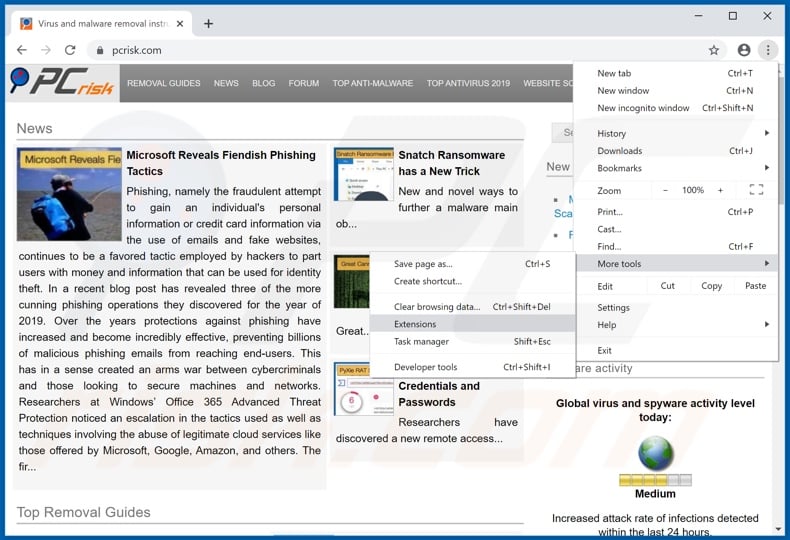Image resolution: width=790 pixels, height=540 pixels.
Task: Choose Exit from Chrome menu
Action: (x=675, y=351)
